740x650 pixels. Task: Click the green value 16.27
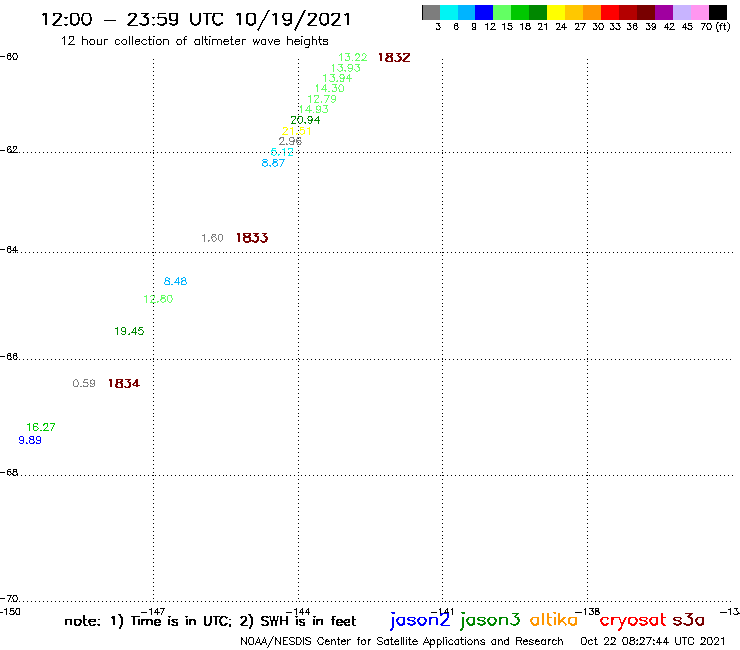point(41,427)
